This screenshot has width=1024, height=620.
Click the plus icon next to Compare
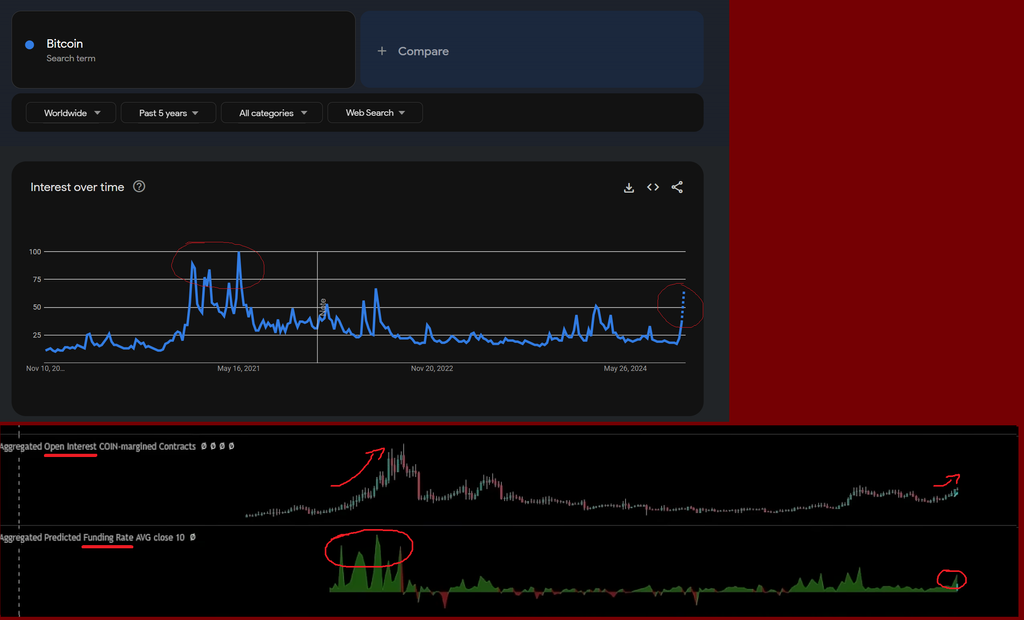[x=382, y=51]
